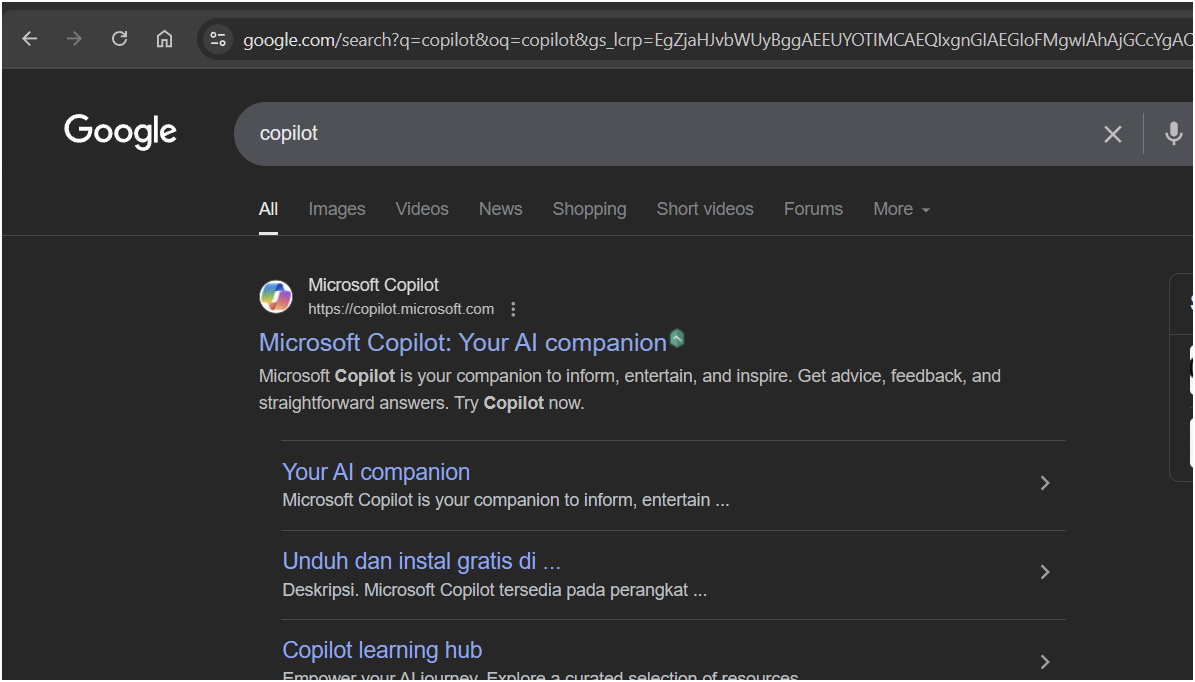
Task: Expand the Unduh dan instal gratis arrow
Action: (x=1045, y=572)
